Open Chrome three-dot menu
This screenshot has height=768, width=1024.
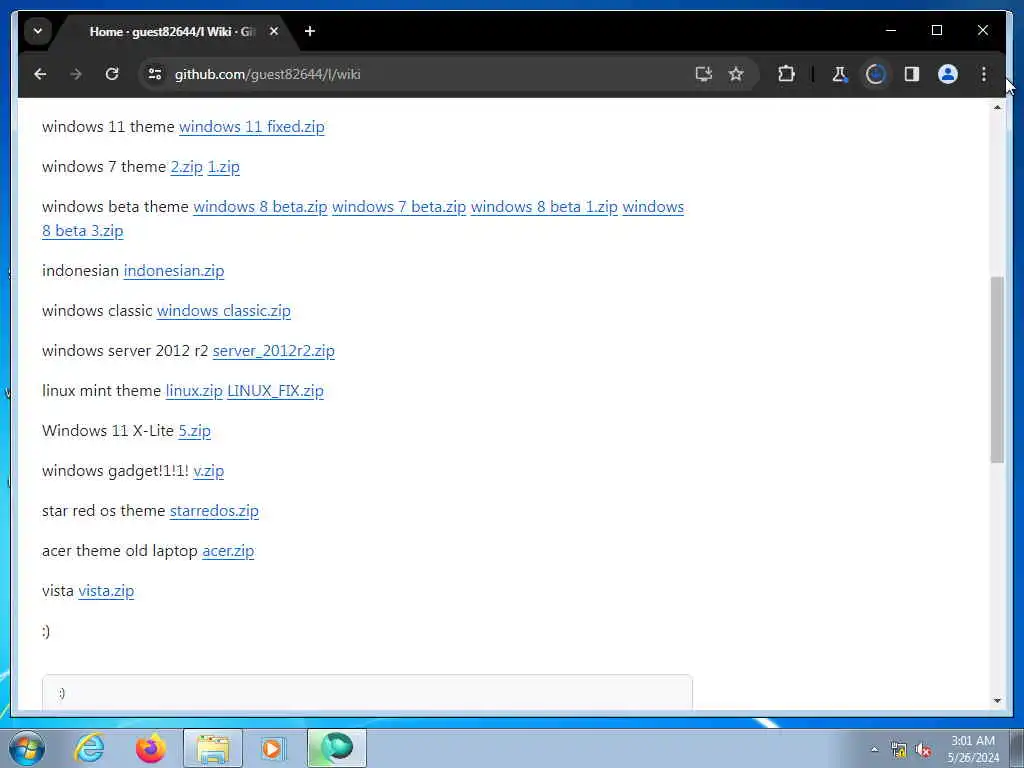984,74
